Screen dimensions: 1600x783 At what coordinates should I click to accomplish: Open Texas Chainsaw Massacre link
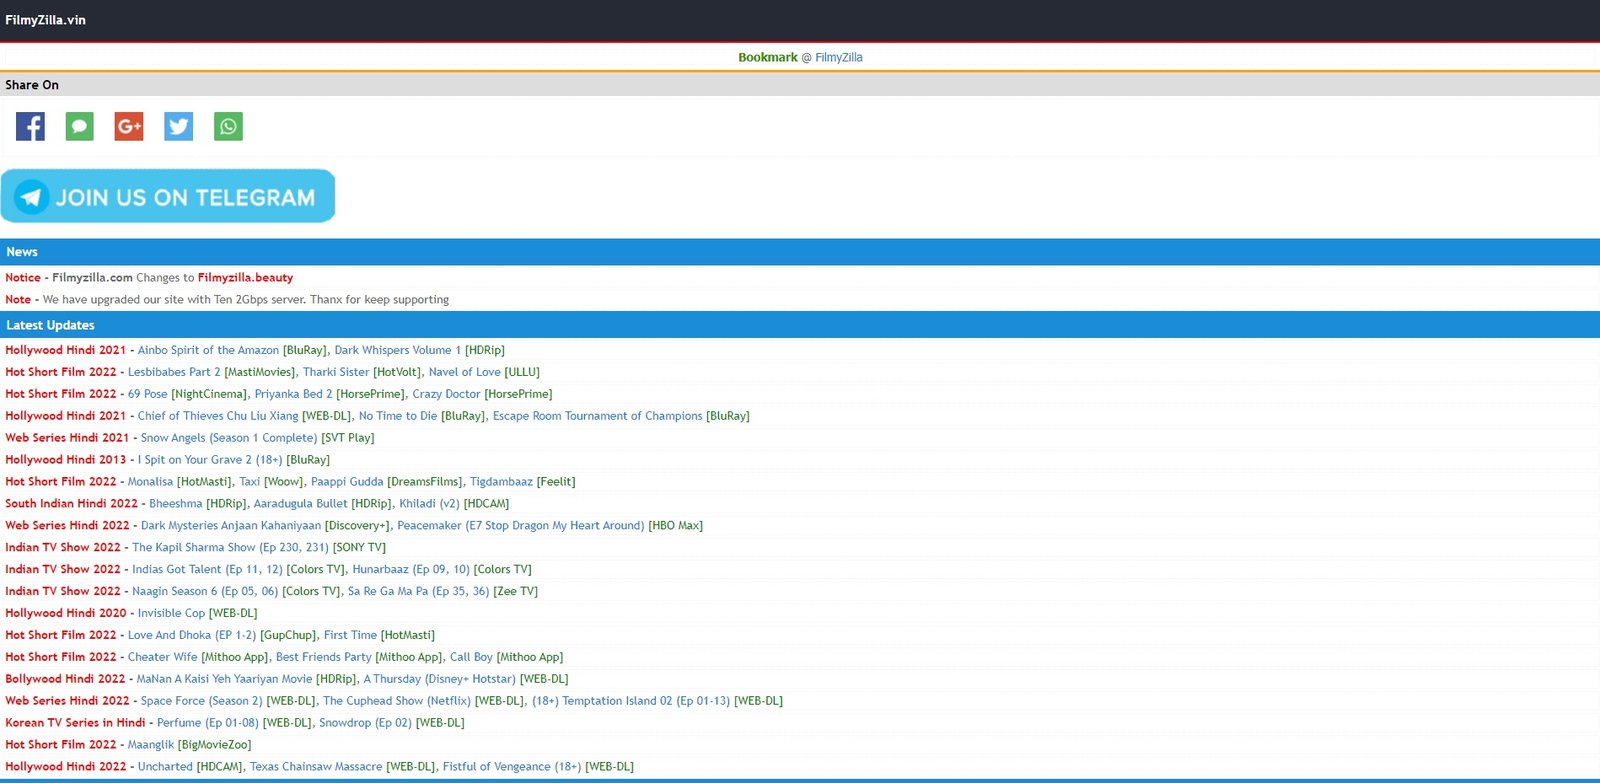pyautogui.click(x=316, y=768)
